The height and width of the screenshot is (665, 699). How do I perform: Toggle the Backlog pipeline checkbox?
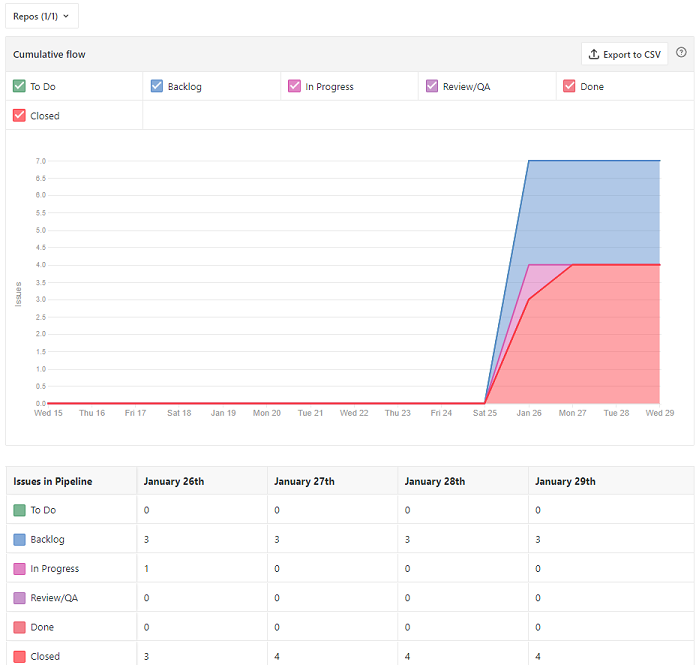(x=157, y=86)
